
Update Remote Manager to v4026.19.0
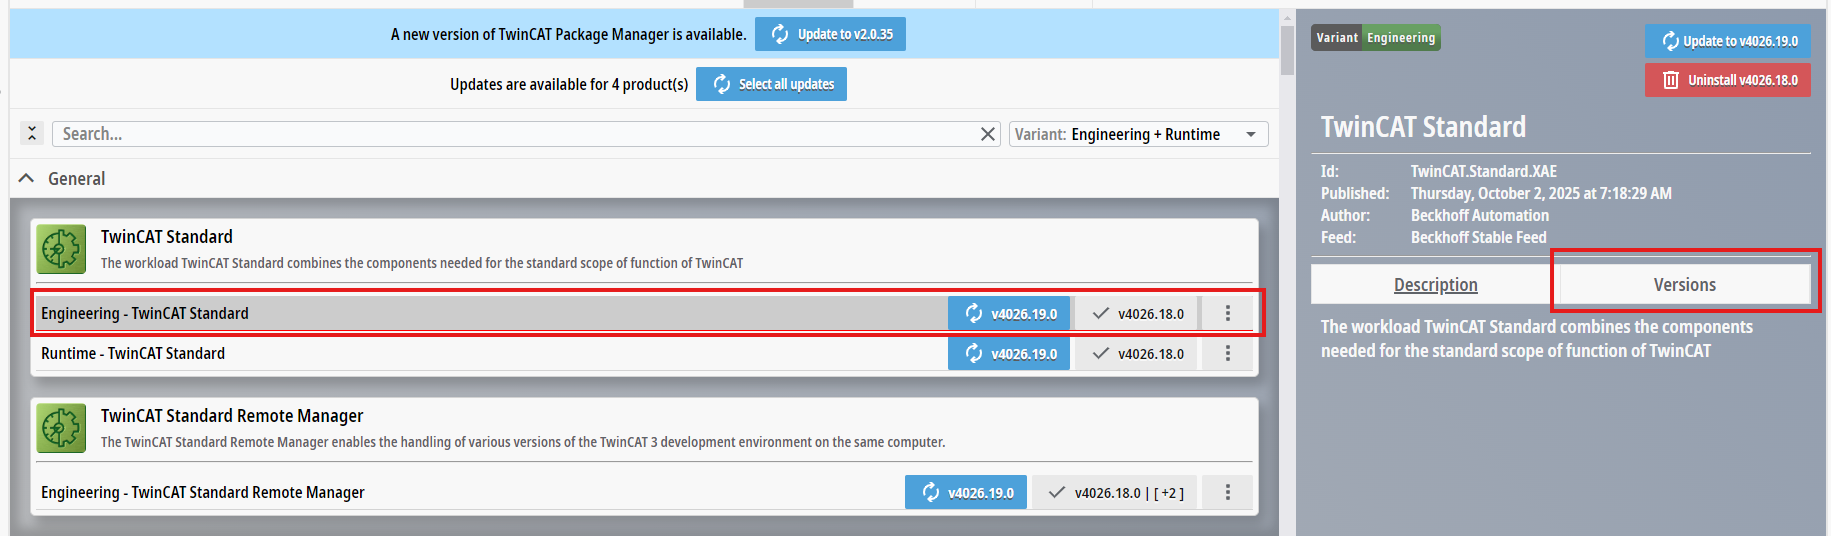(x=966, y=492)
